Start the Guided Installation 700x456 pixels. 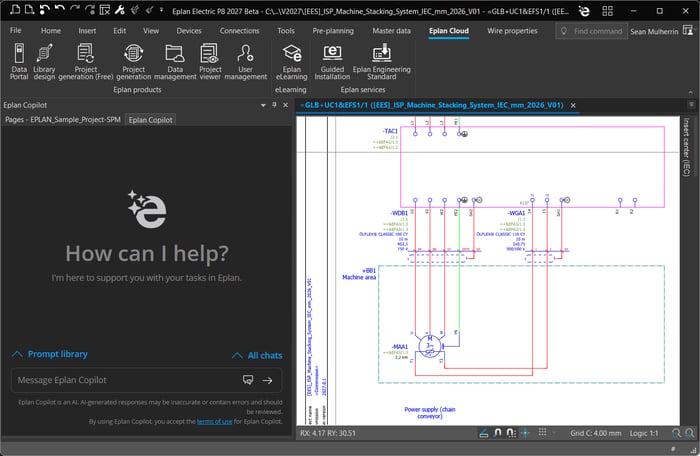pos(332,62)
